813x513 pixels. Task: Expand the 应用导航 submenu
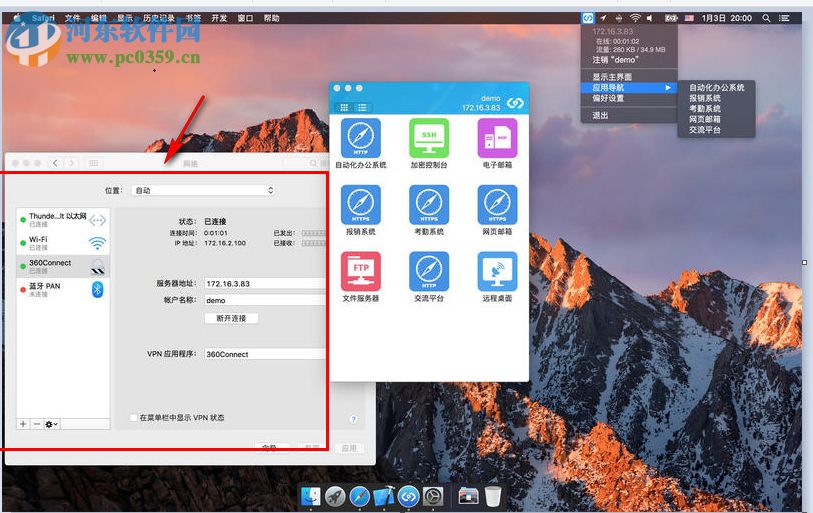tap(629, 88)
